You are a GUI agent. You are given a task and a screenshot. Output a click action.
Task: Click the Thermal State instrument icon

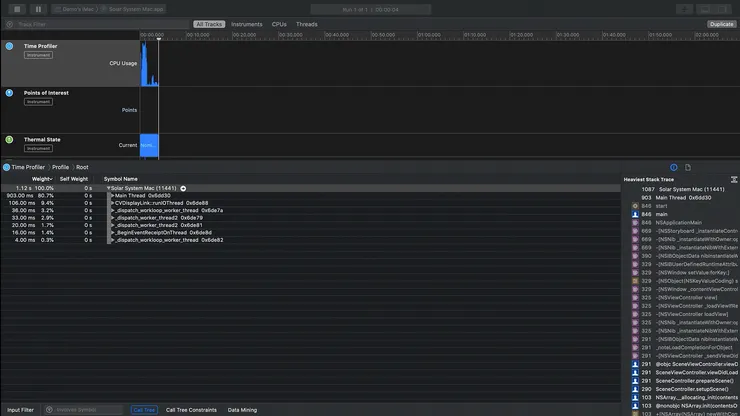tap(9, 140)
